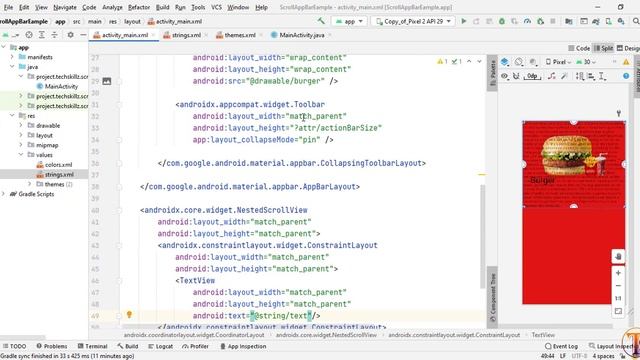Open the Profile app gauge icon
Image resolution: width=640 pixels, height=360 pixels.
point(527,21)
